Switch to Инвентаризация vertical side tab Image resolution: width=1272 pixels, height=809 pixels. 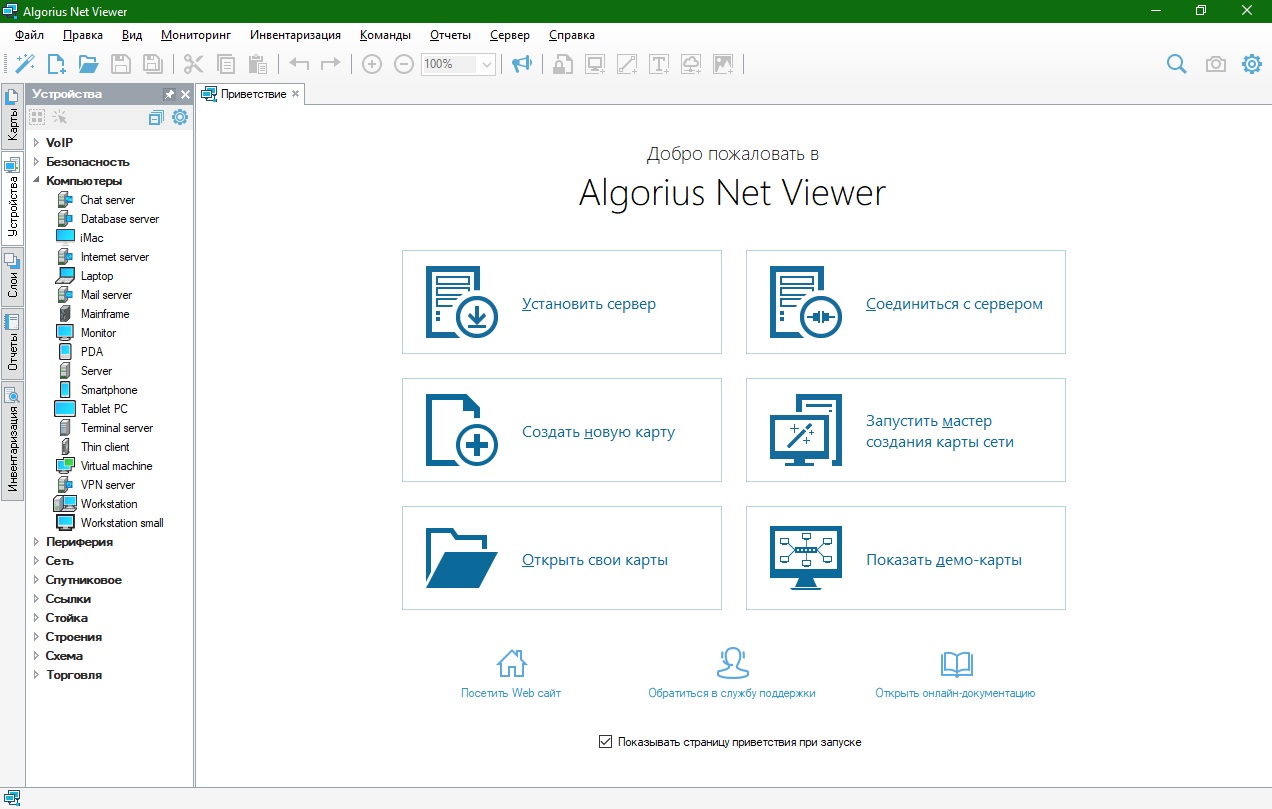click(x=12, y=442)
